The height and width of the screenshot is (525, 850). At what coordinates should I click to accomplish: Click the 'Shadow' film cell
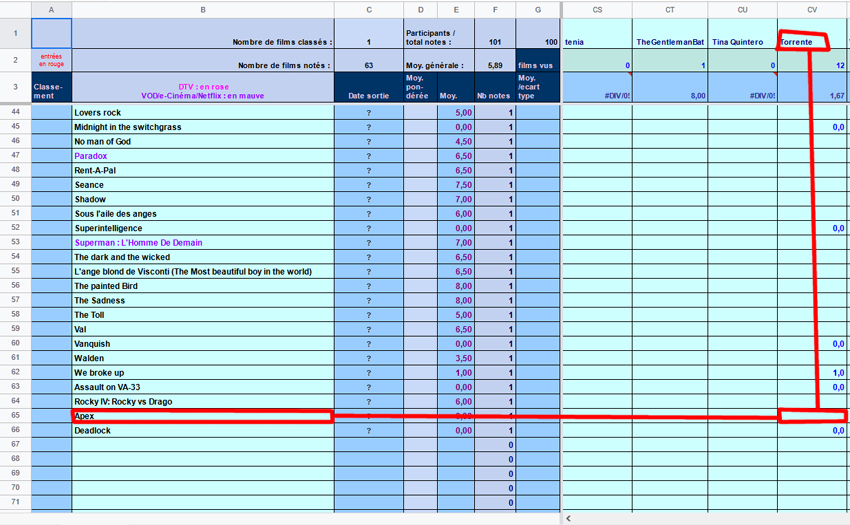203,199
